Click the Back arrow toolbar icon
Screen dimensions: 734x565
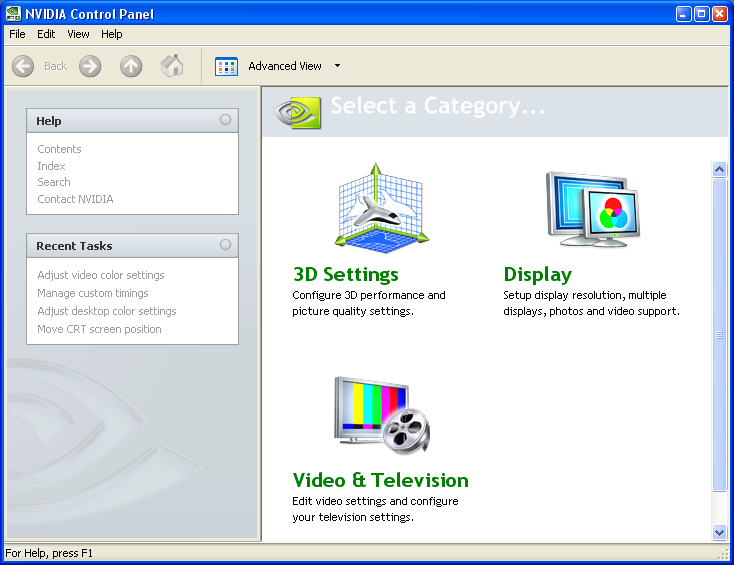[23, 66]
